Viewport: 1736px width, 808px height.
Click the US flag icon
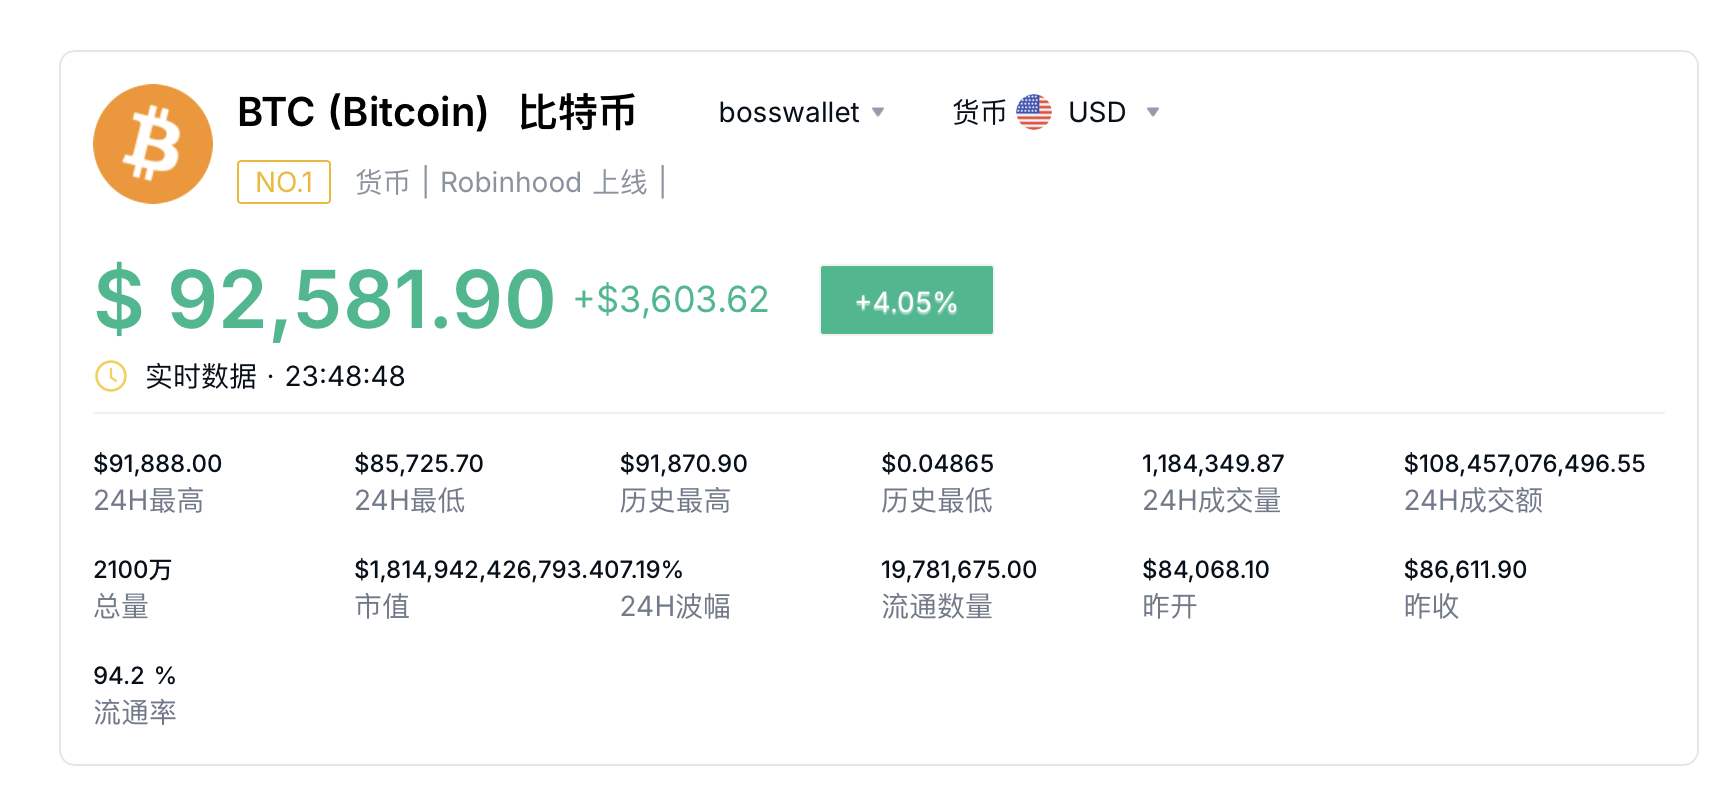(1034, 112)
